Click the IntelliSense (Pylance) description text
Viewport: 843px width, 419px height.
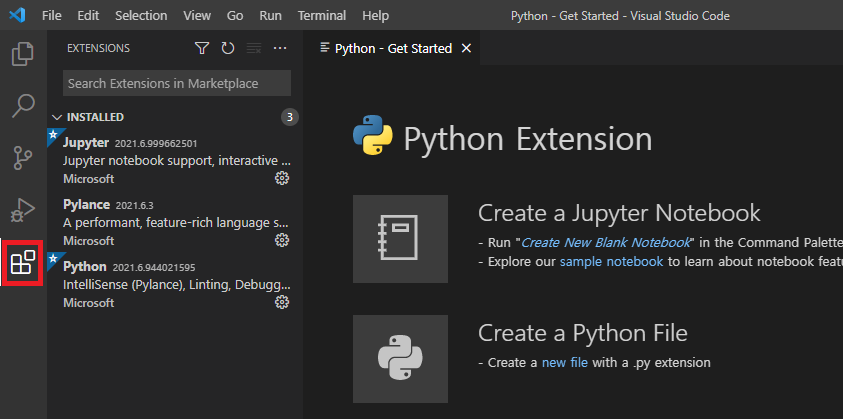[x=177, y=285]
